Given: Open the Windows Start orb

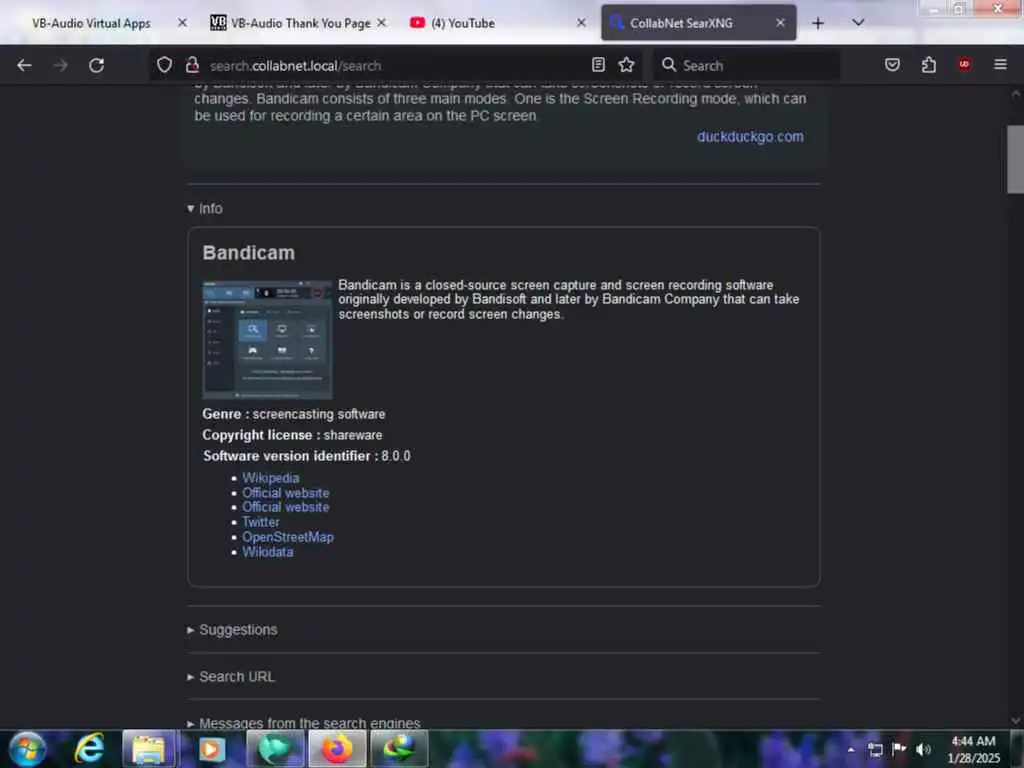Looking at the screenshot, I should click(27, 749).
